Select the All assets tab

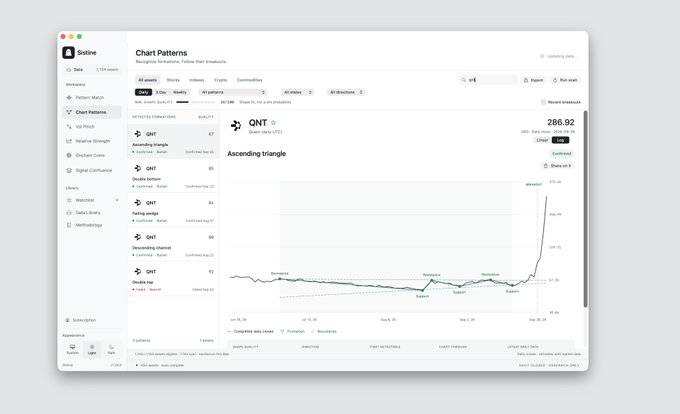(x=147, y=80)
